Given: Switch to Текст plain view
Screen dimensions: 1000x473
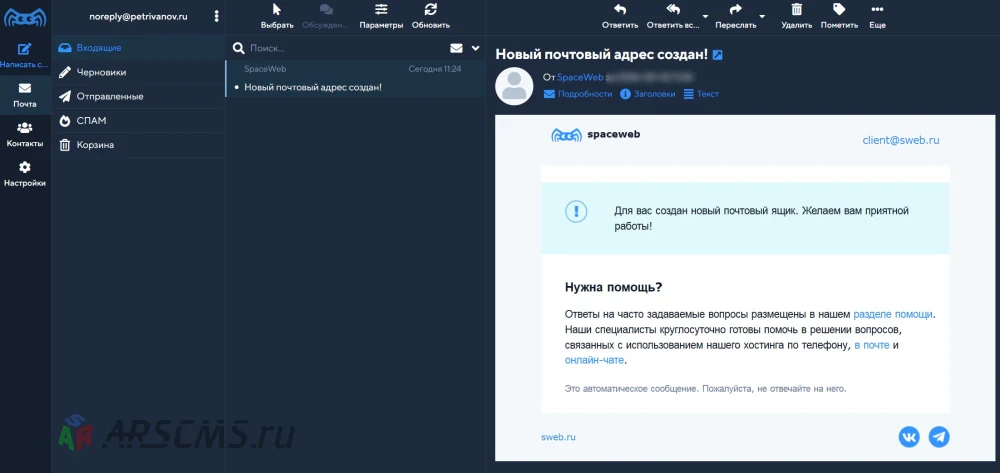Looking at the screenshot, I should 701,94.
